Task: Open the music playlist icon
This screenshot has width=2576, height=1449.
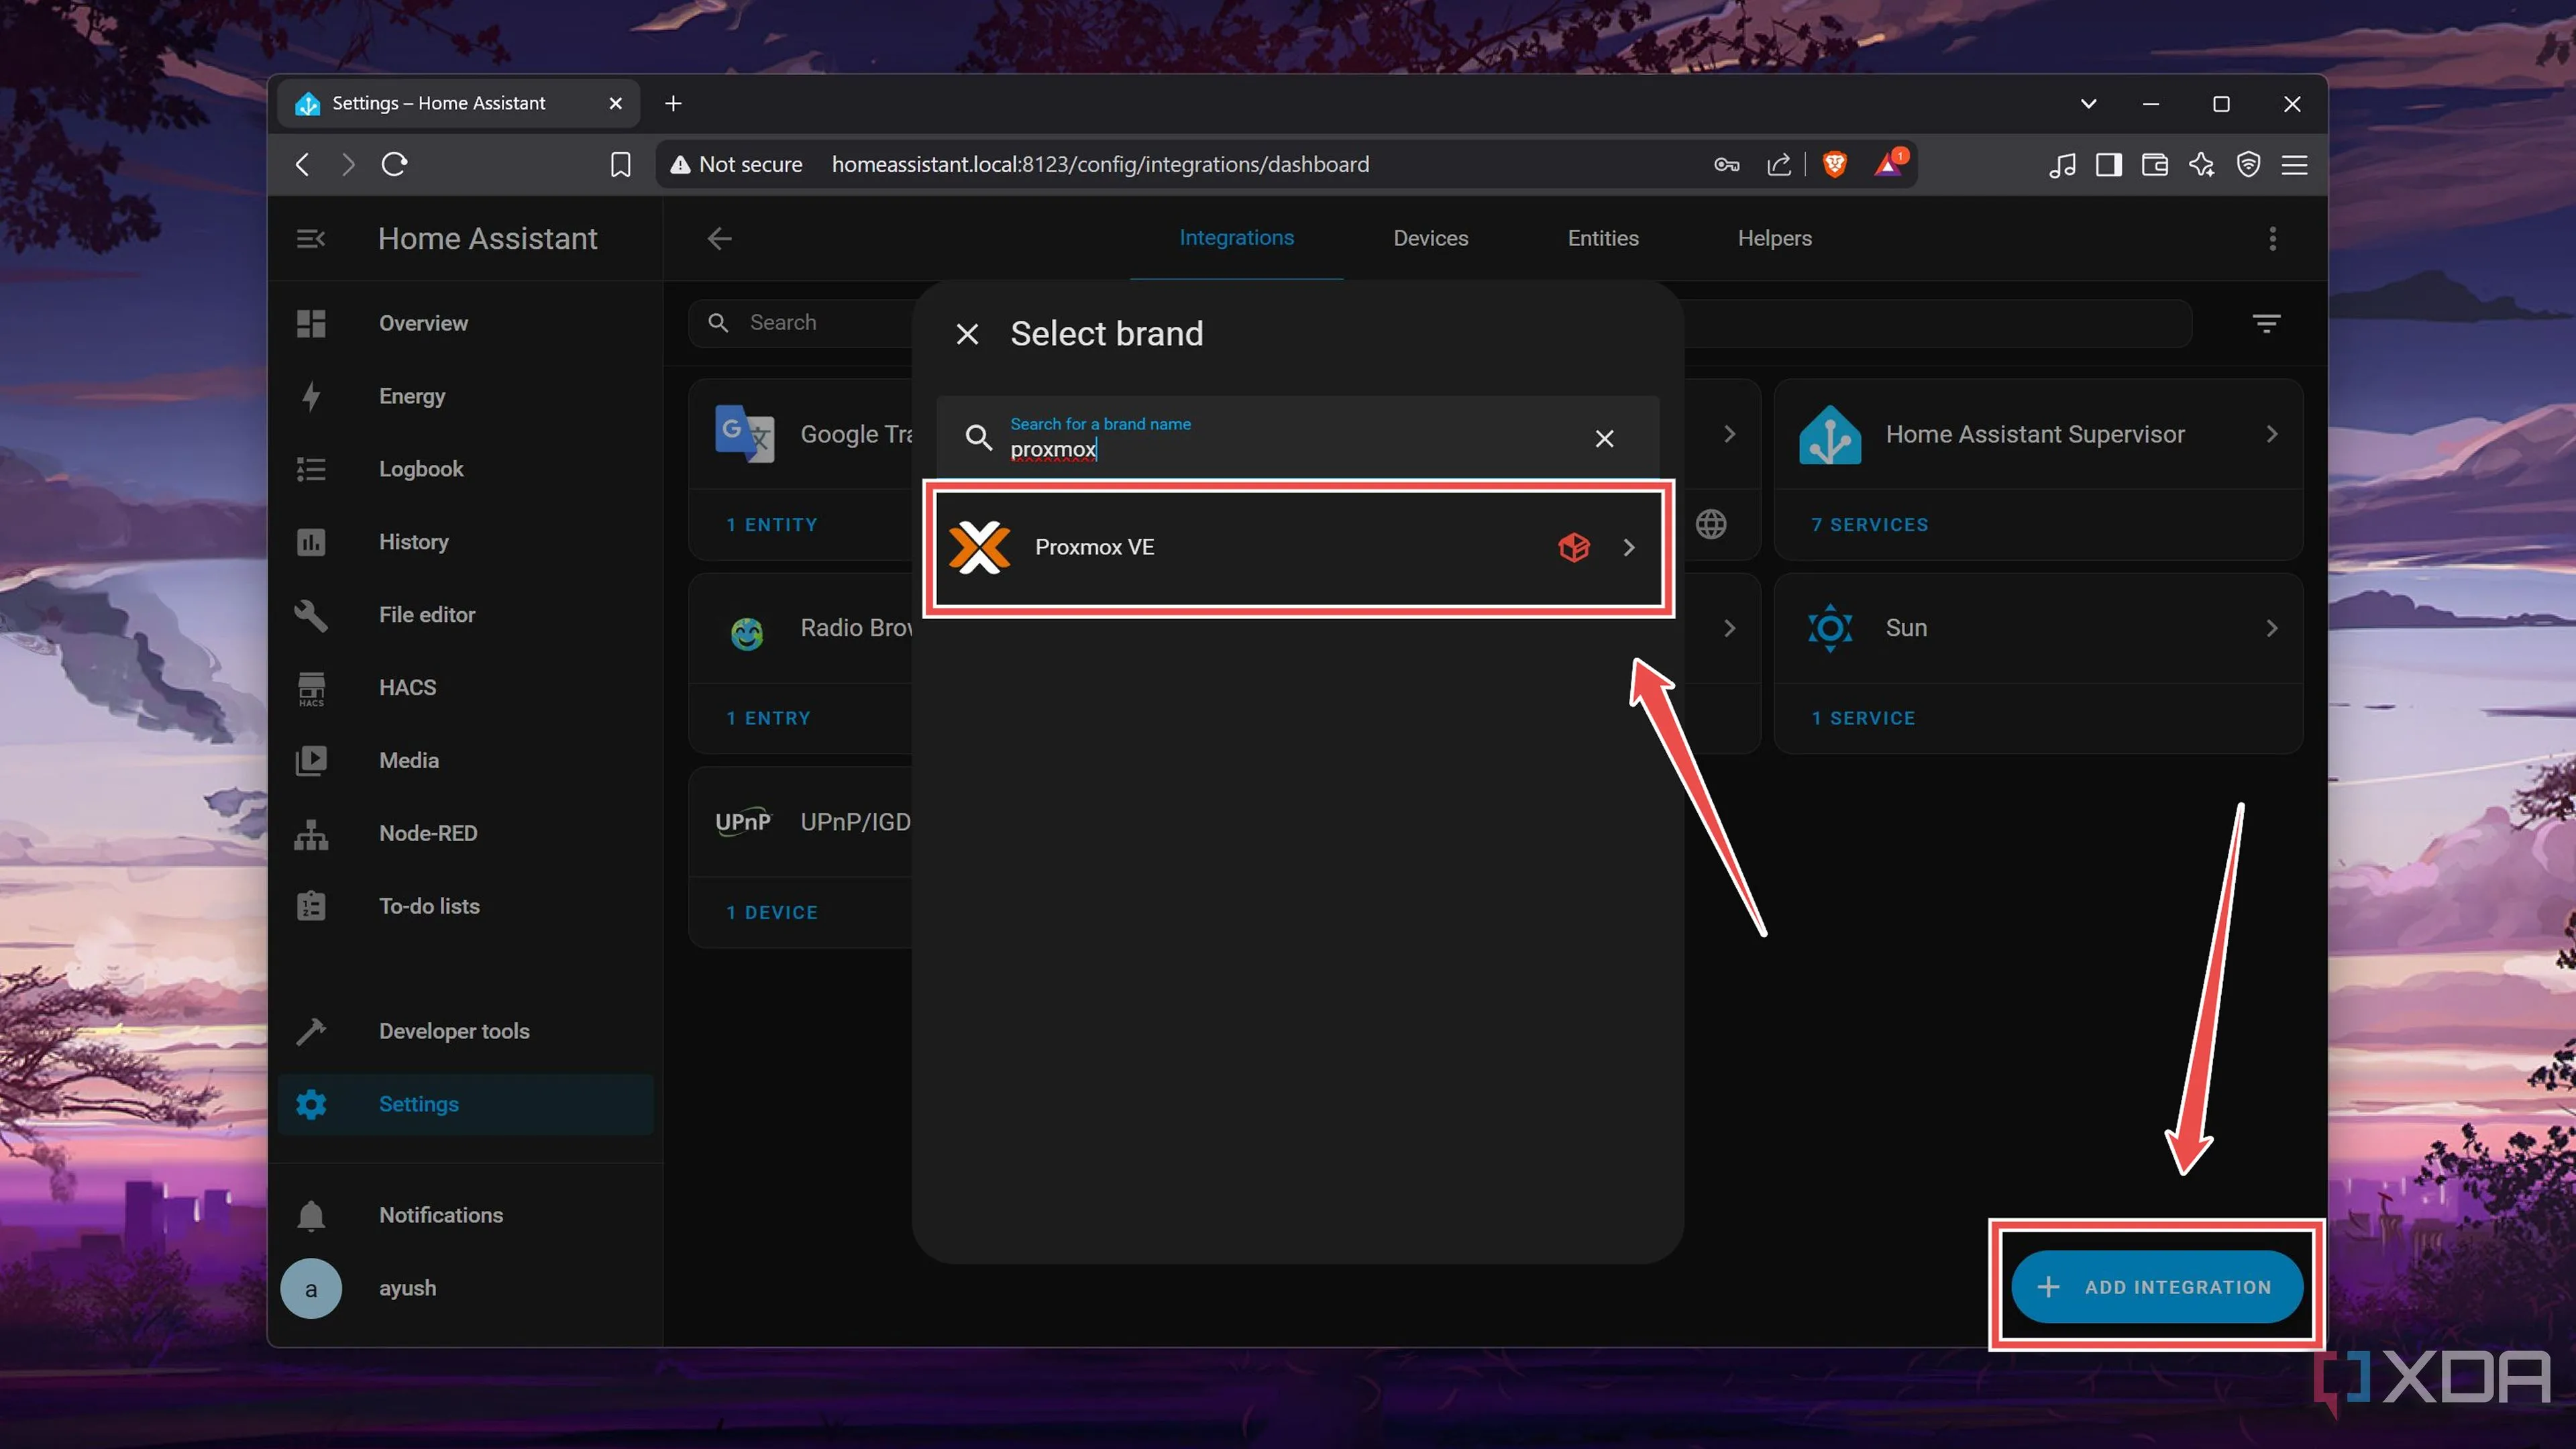Action: [2062, 164]
